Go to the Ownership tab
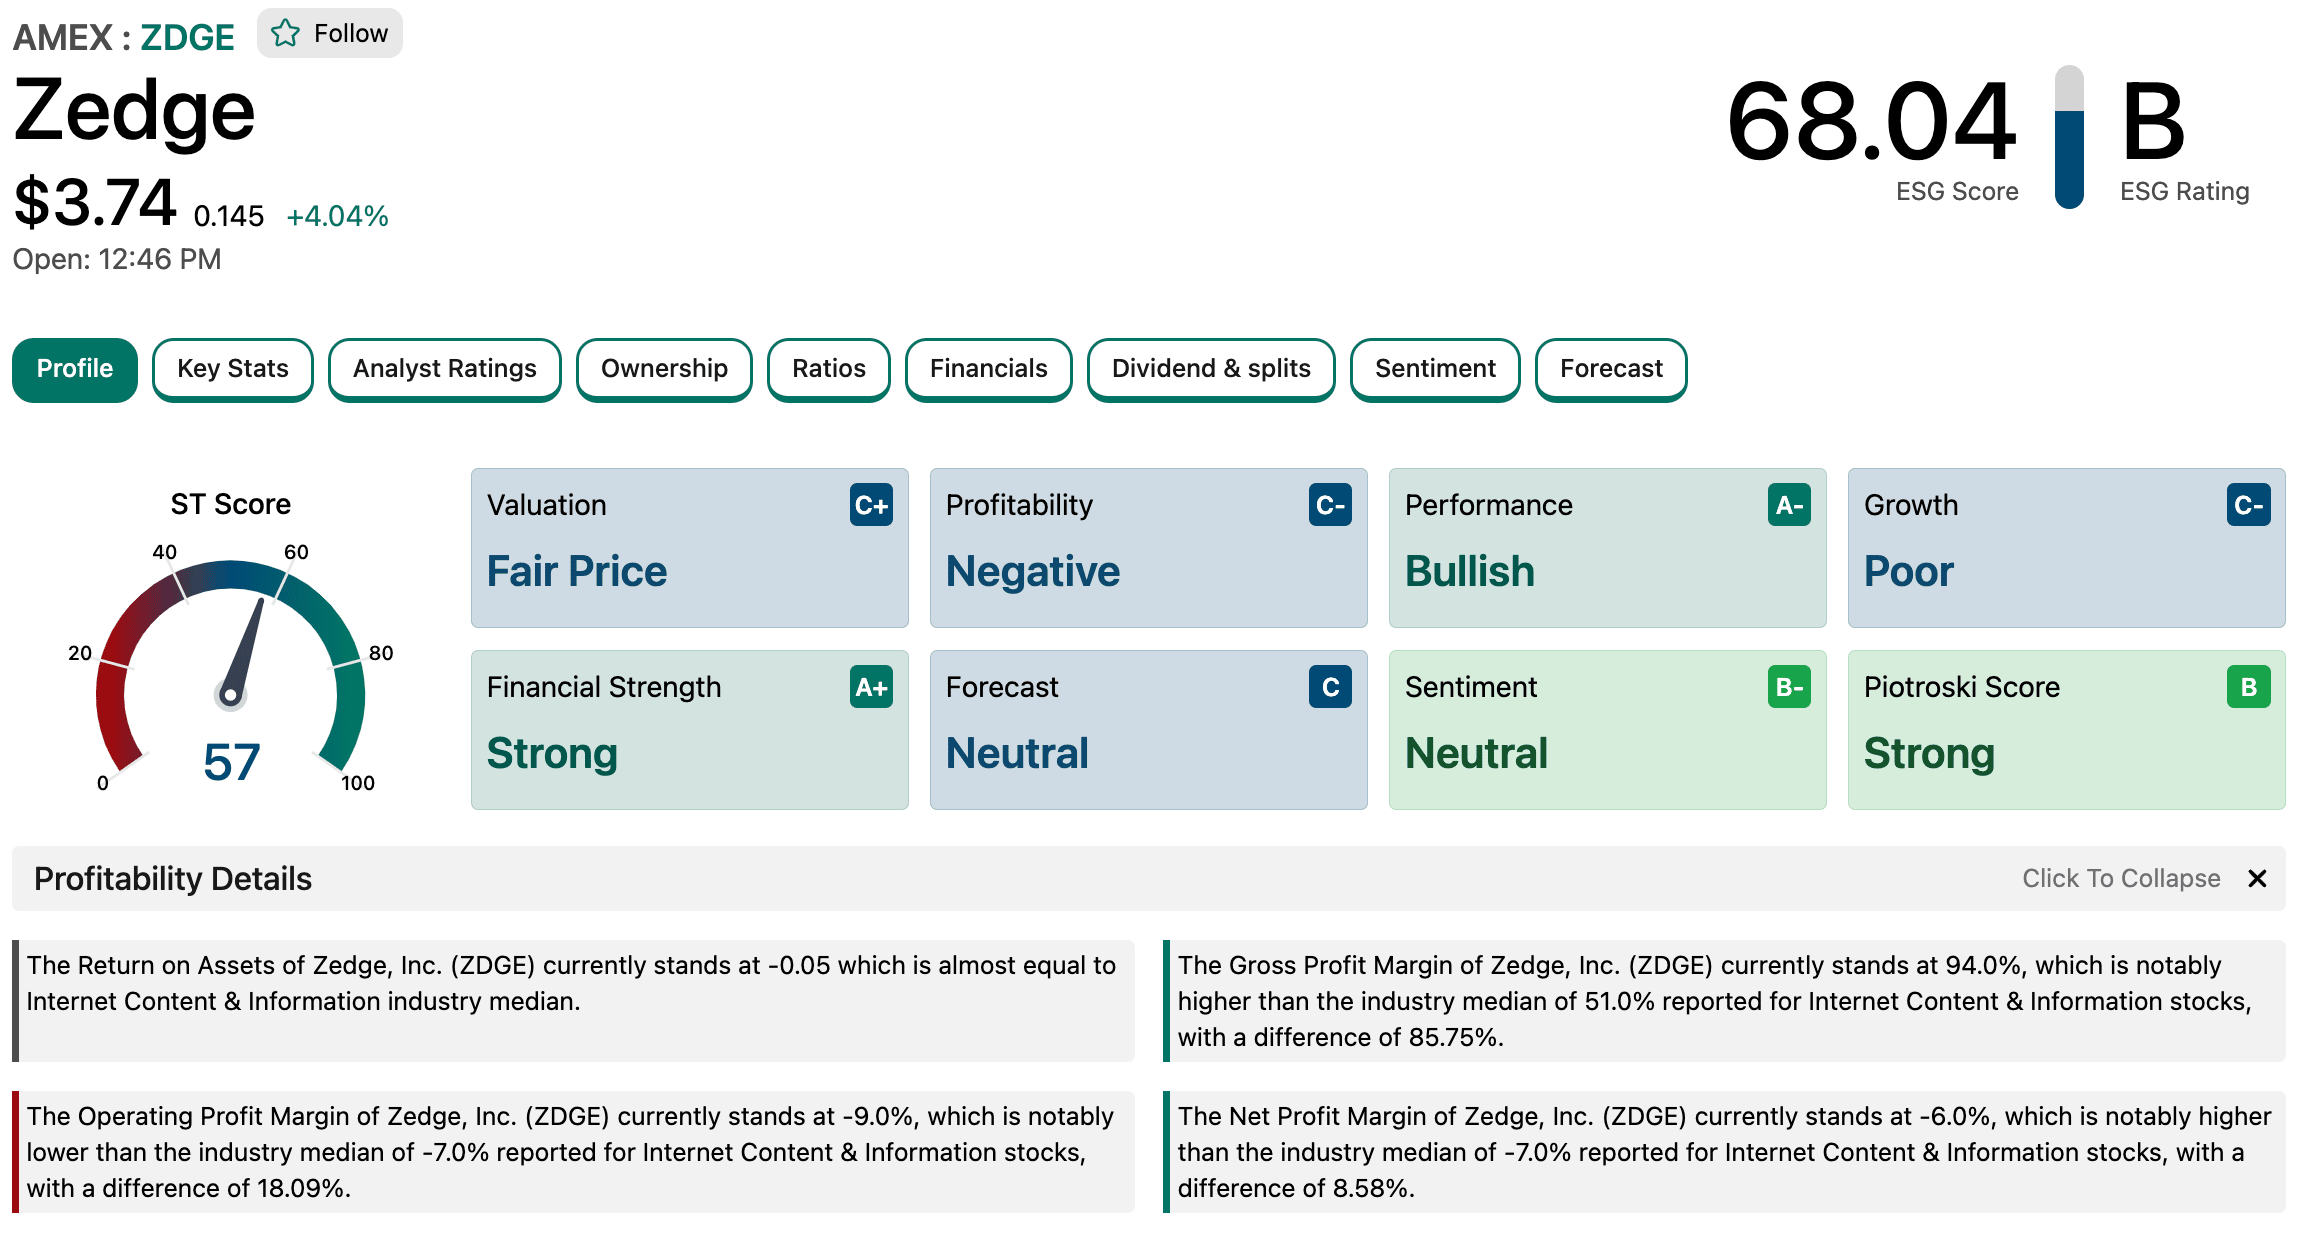 pos(664,369)
